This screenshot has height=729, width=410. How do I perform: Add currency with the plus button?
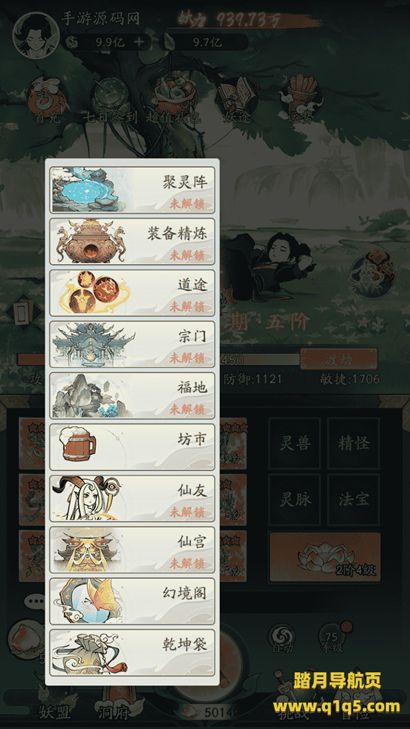139,42
